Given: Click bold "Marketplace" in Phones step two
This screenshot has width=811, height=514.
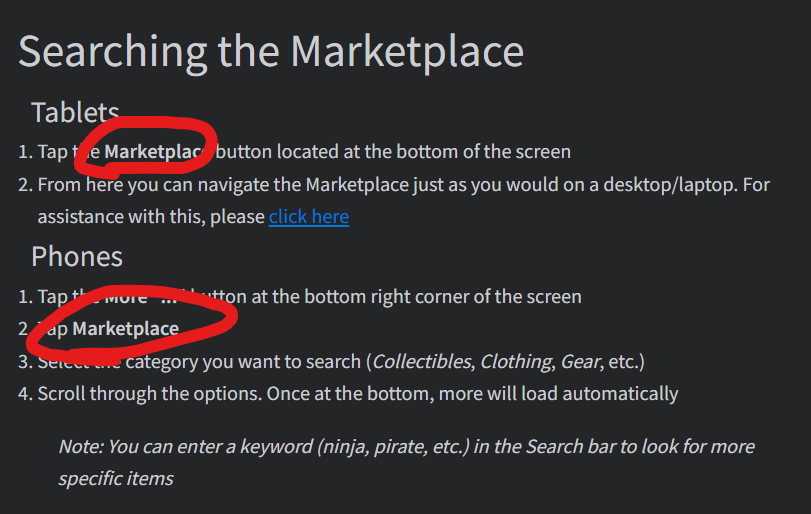Looking at the screenshot, I should (126, 329).
